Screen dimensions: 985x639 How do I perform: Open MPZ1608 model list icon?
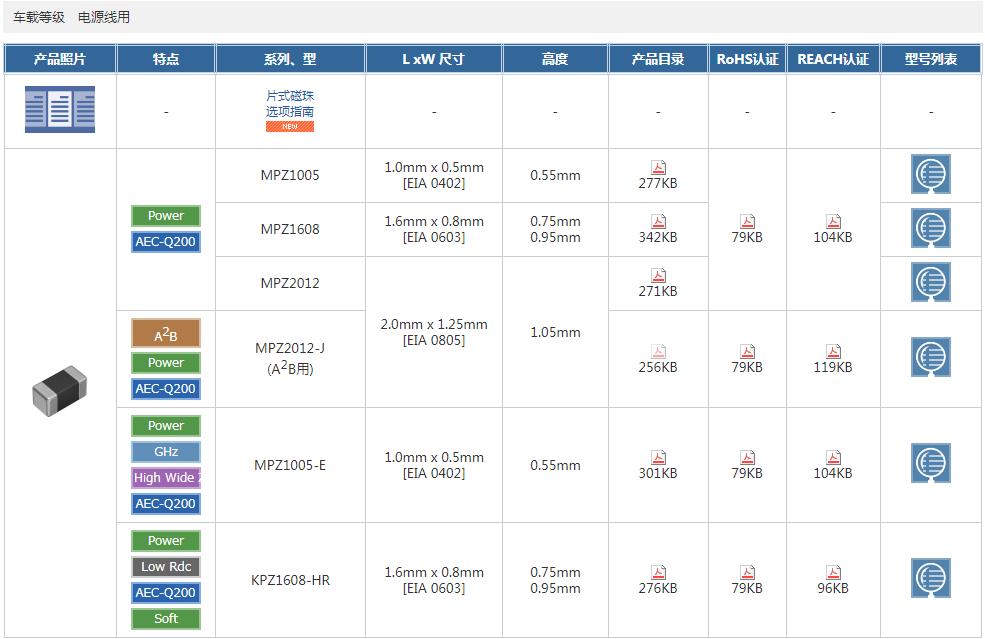pyautogui.click(x=930, y=229)
